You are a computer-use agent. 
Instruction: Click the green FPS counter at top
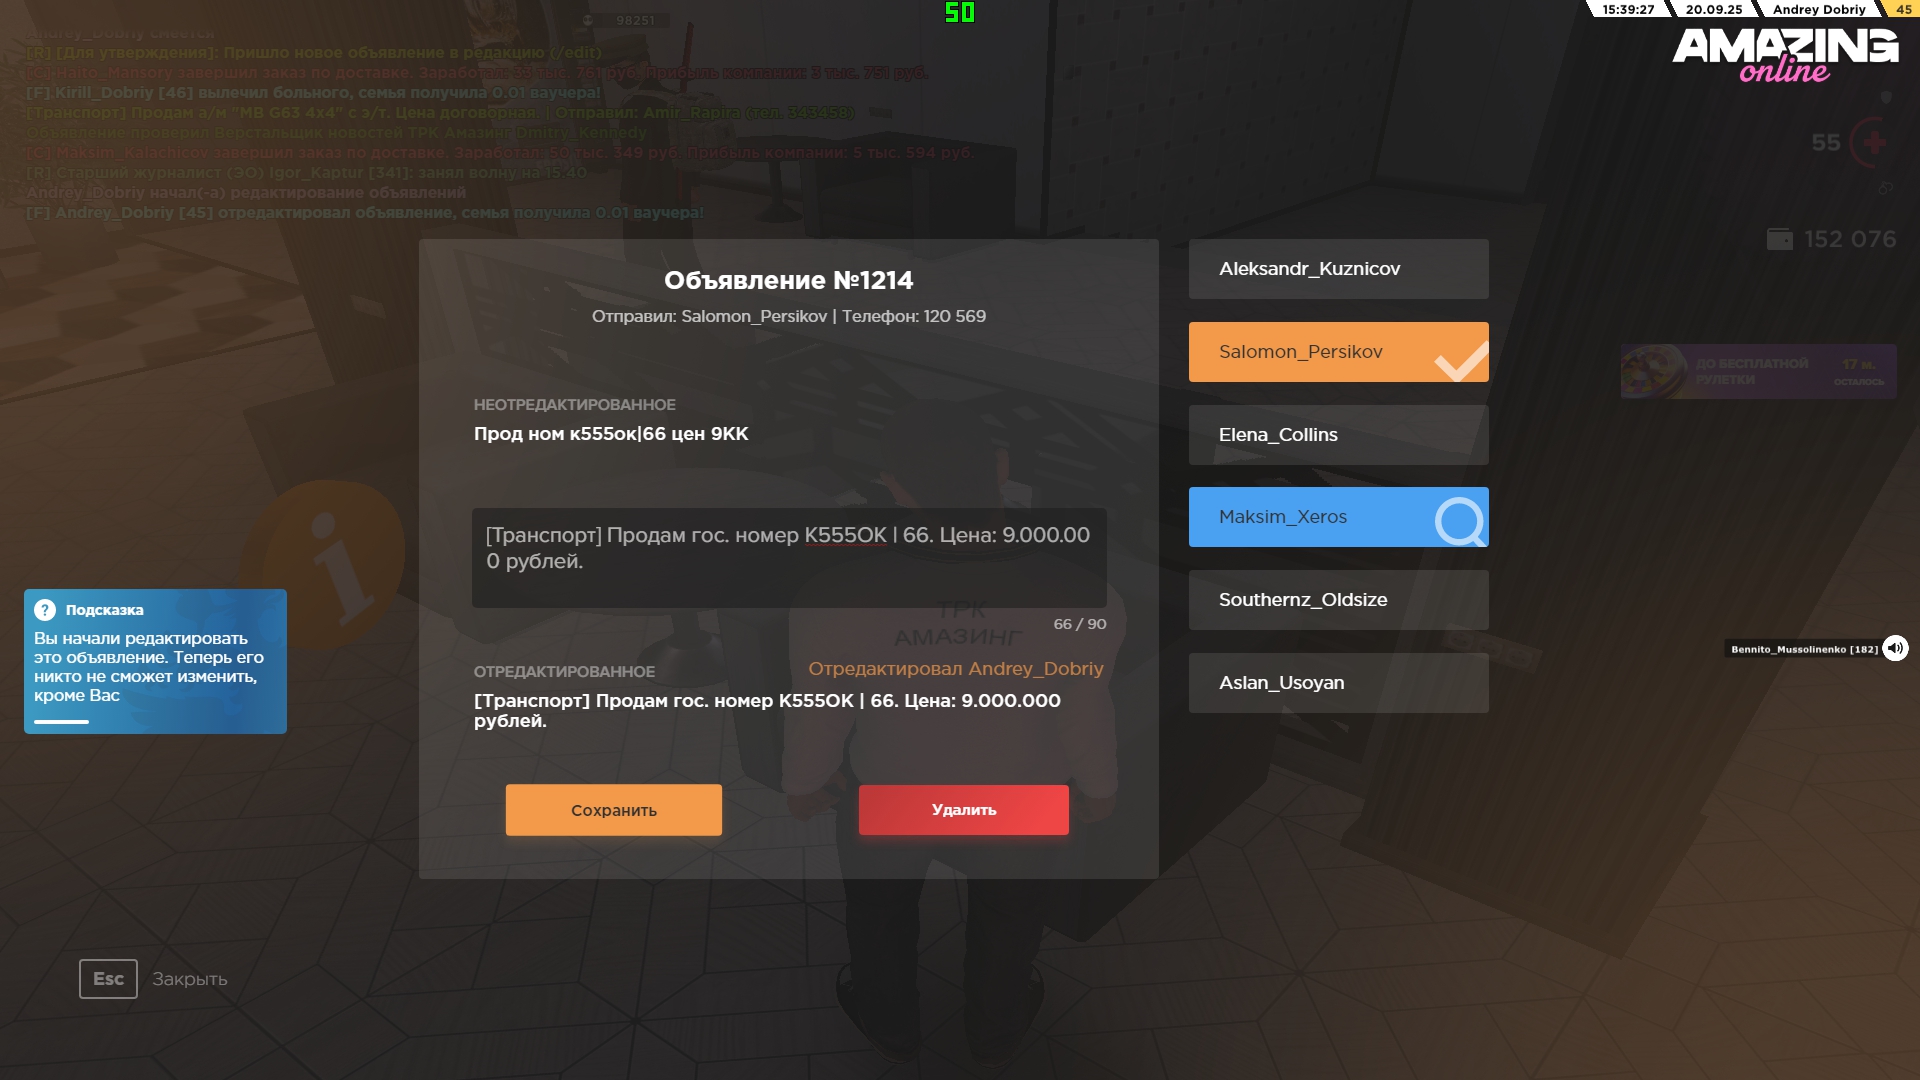coord(959,12)
